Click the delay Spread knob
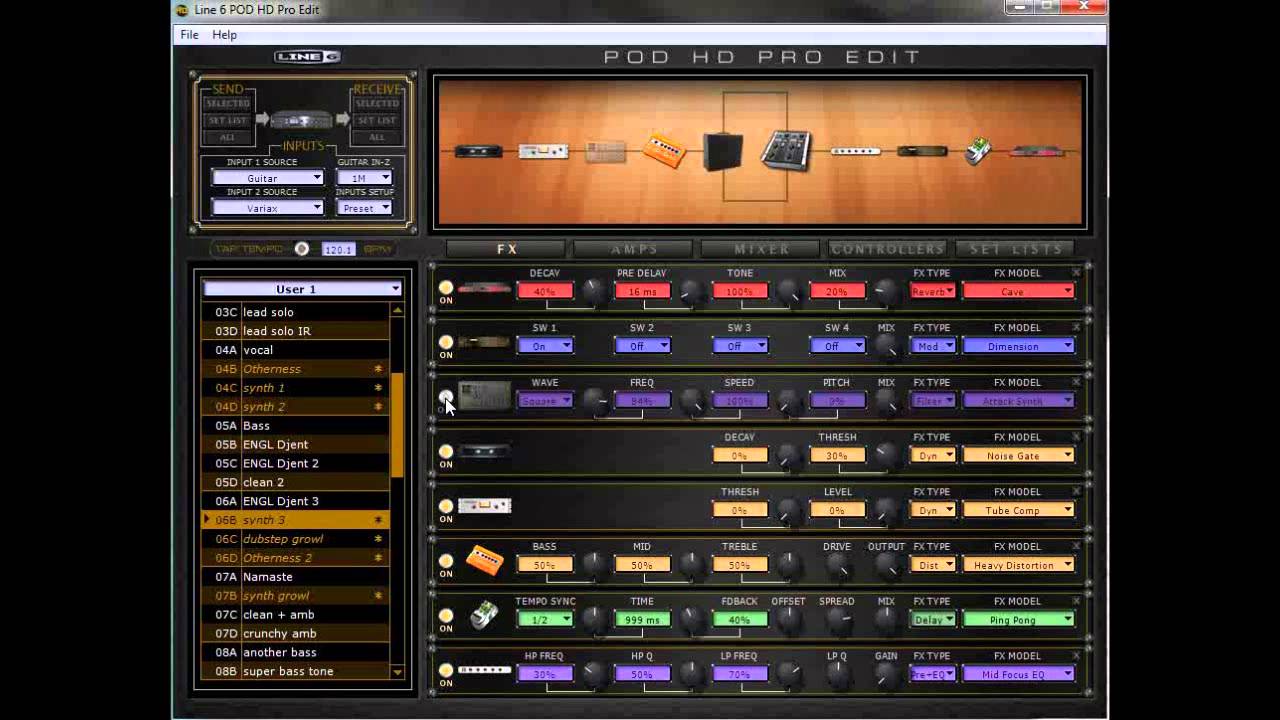The height and width of the screenshot is (720, 1280). point(839,622)
